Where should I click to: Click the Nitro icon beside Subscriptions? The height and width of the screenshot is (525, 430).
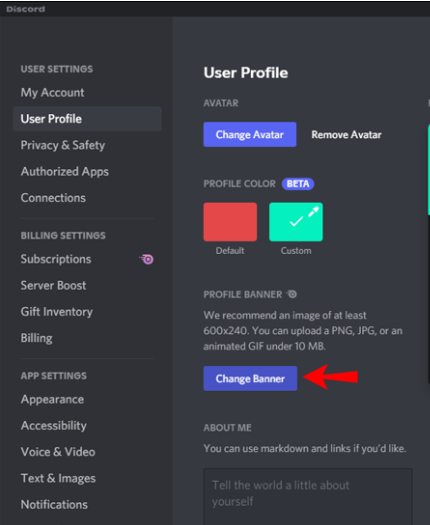pos(147,259)
